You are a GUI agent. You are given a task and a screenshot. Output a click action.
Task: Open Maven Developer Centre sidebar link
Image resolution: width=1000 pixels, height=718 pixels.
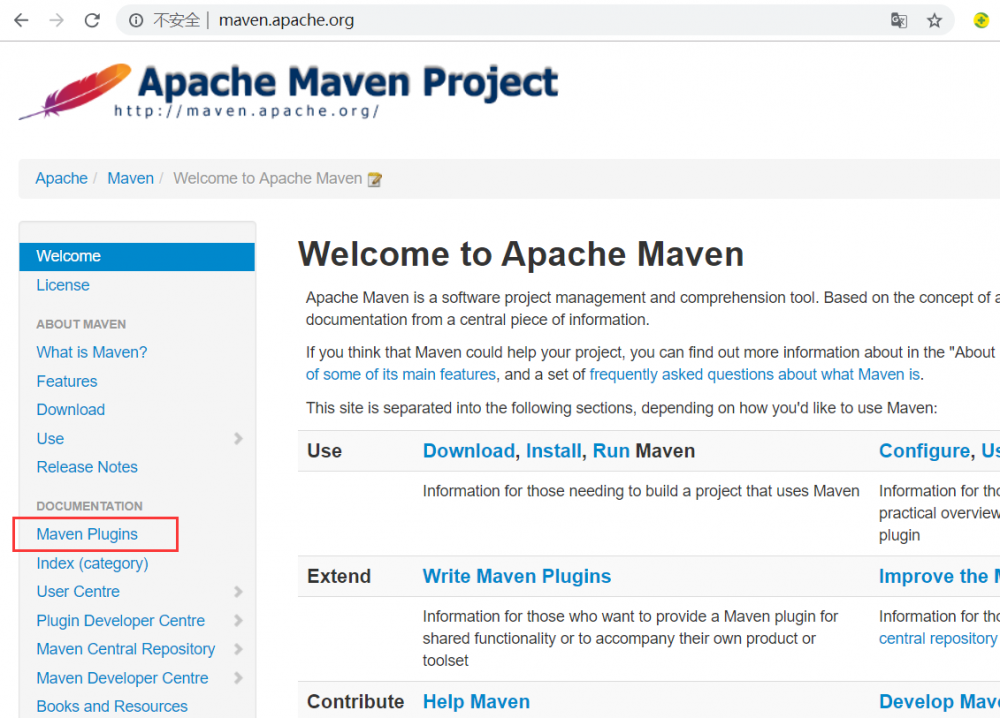click(122, 678)
